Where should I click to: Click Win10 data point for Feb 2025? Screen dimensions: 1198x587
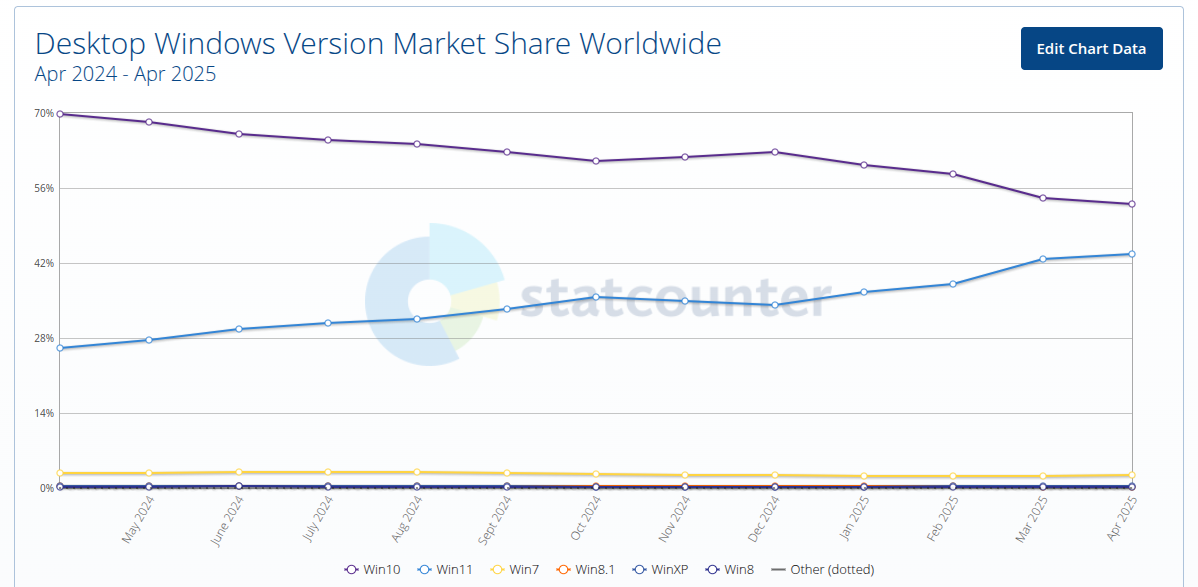click(953, 174)
